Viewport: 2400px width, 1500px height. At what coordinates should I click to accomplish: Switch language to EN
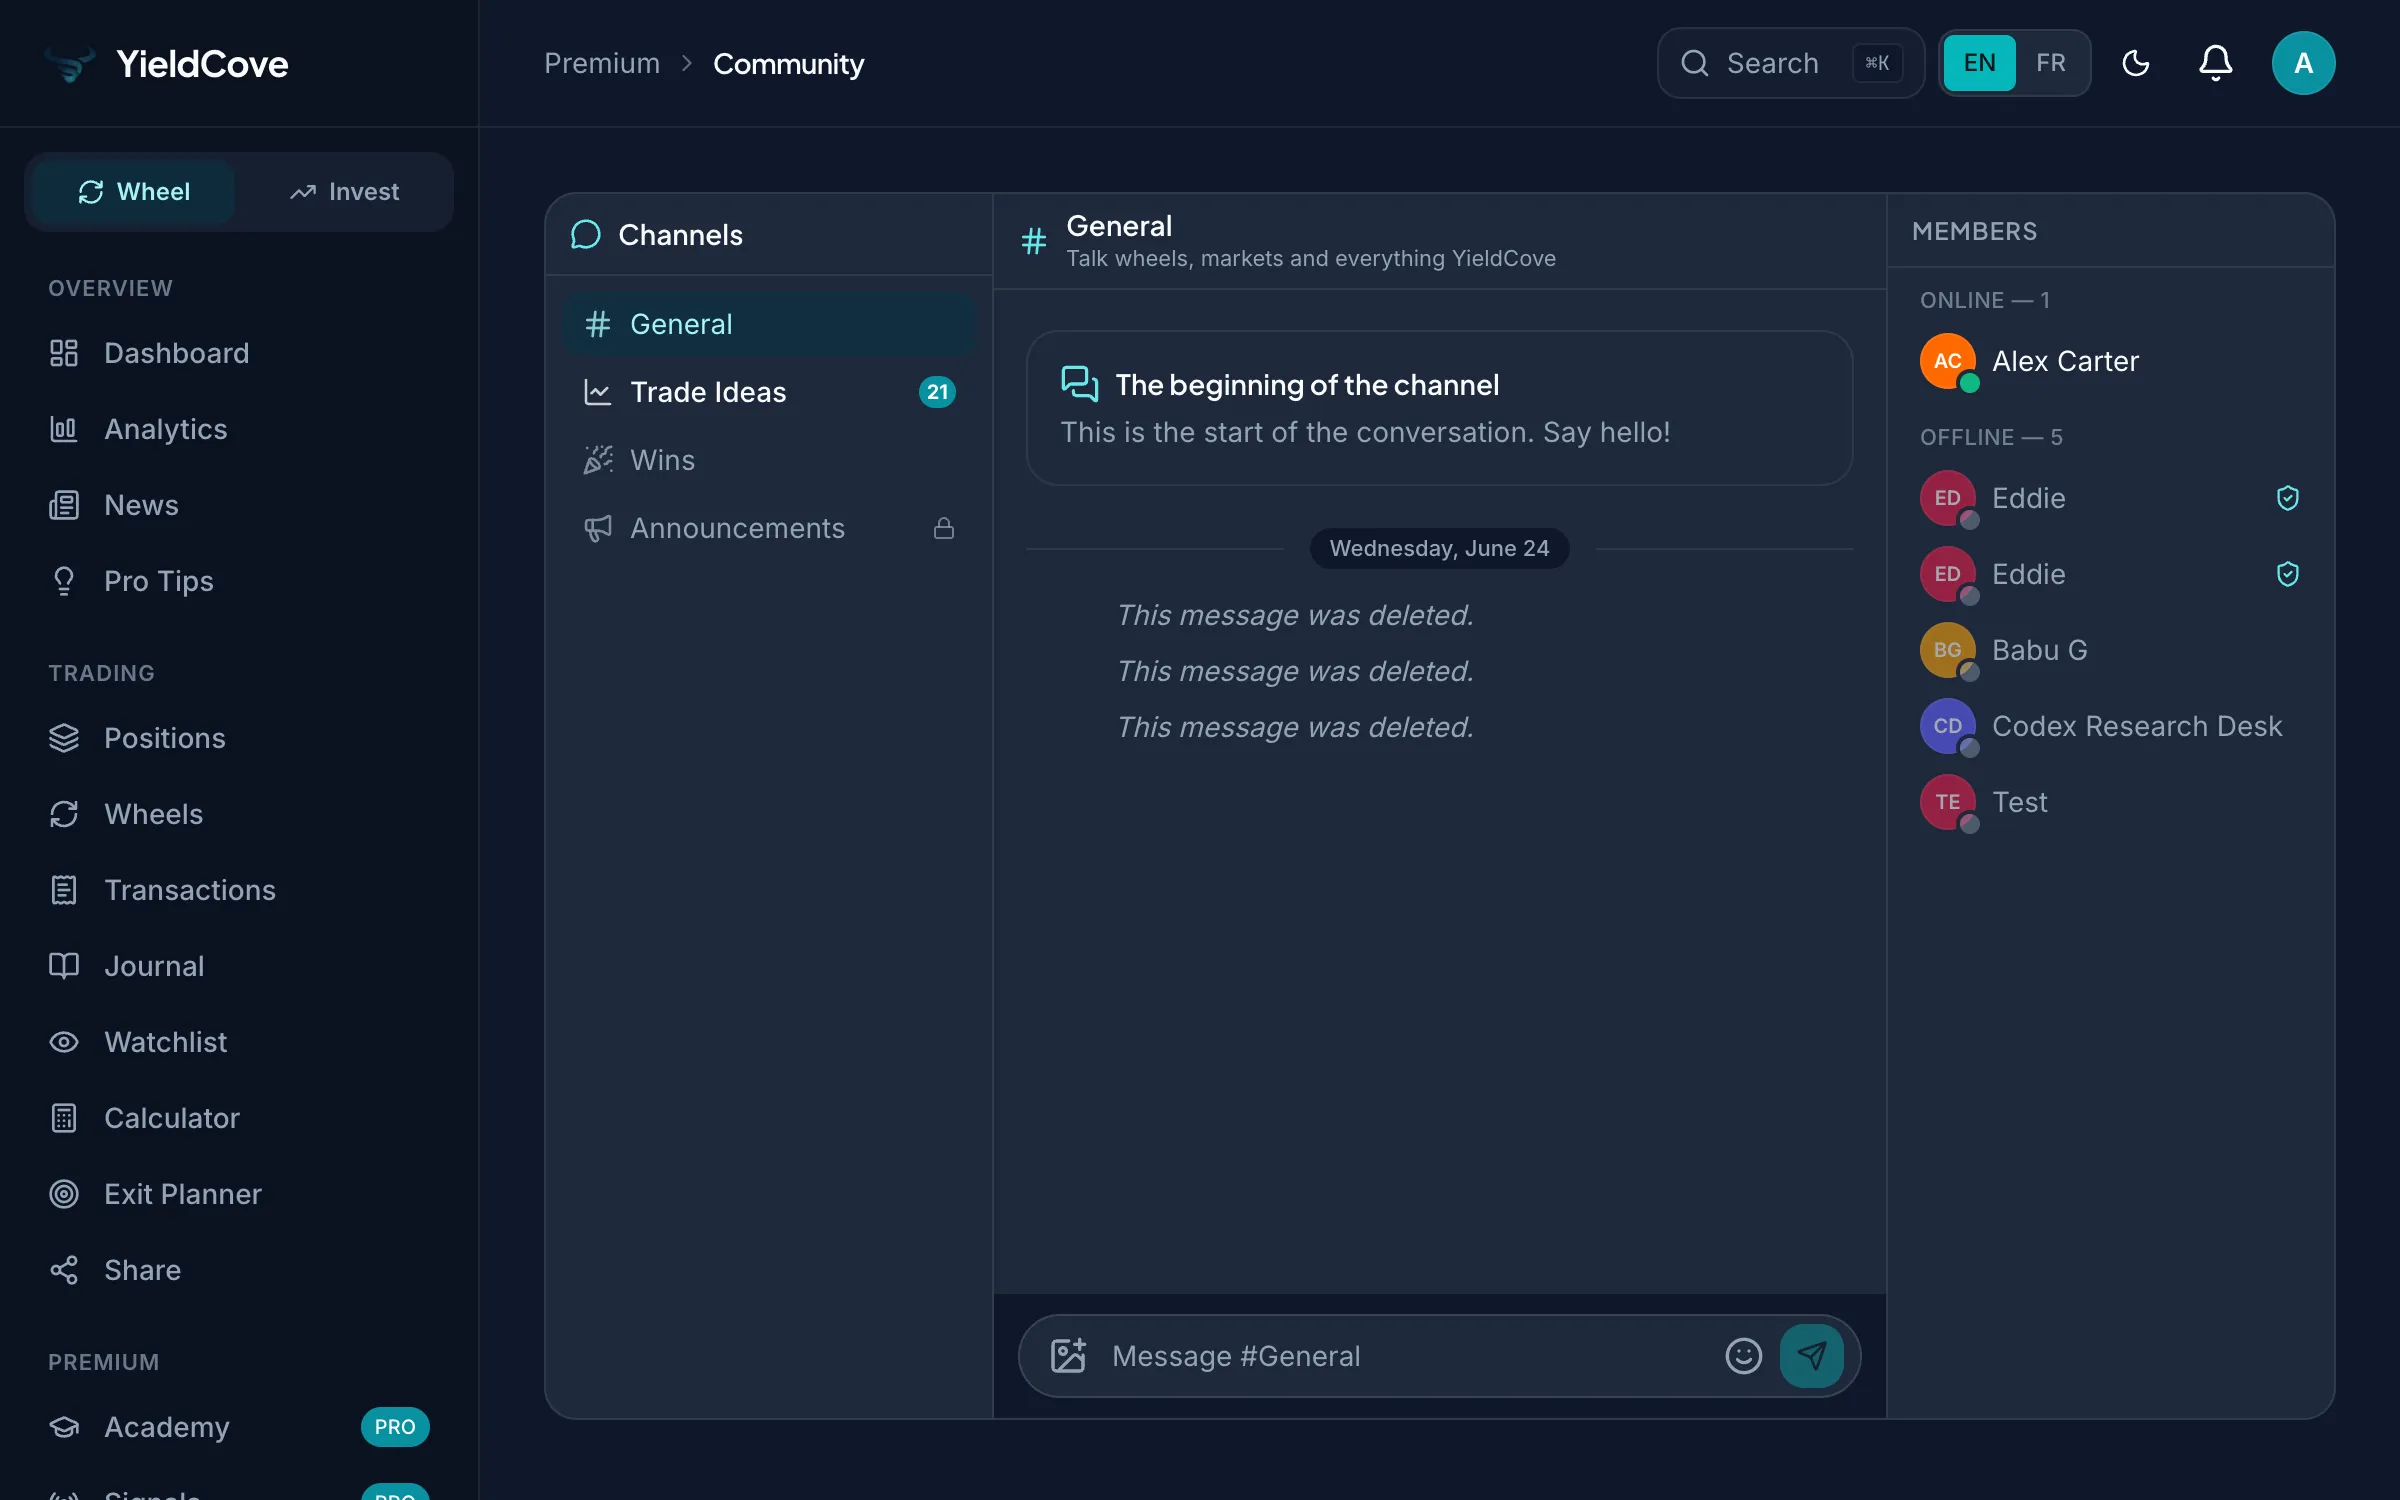coord(1980,63)
